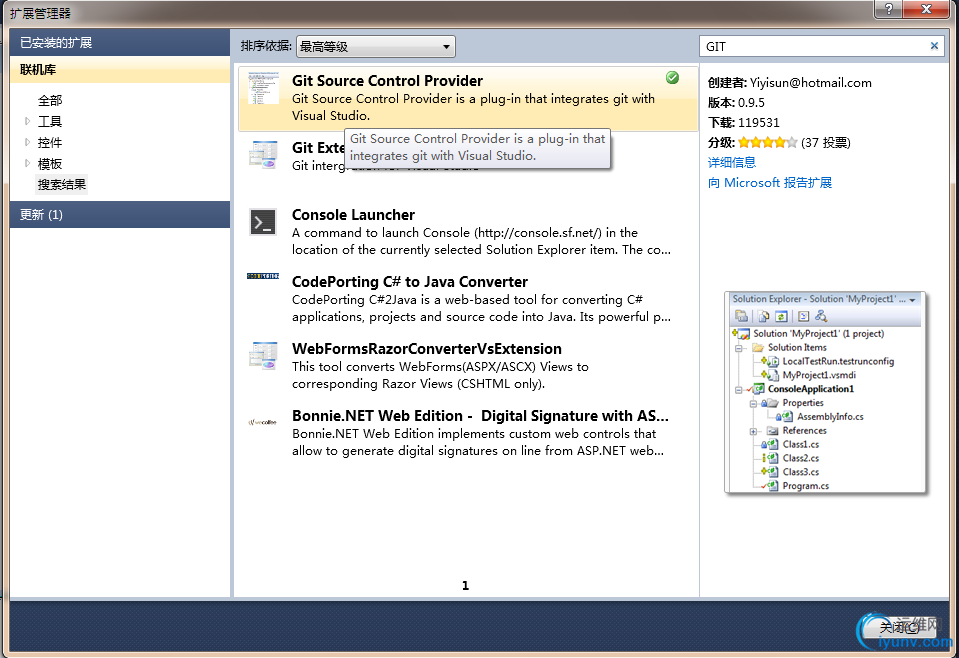Open the dialog help question mark button

(x=889, y=9)
